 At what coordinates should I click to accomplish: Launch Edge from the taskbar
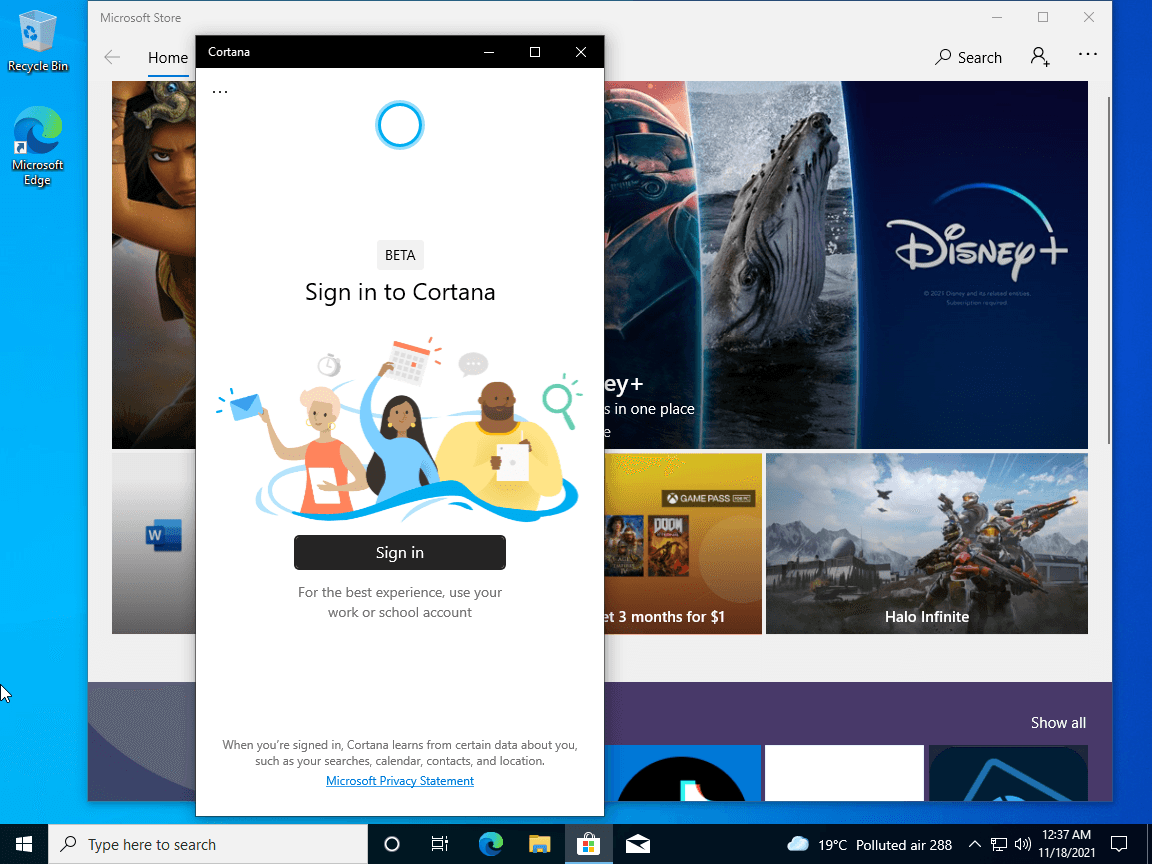[490, 844]
